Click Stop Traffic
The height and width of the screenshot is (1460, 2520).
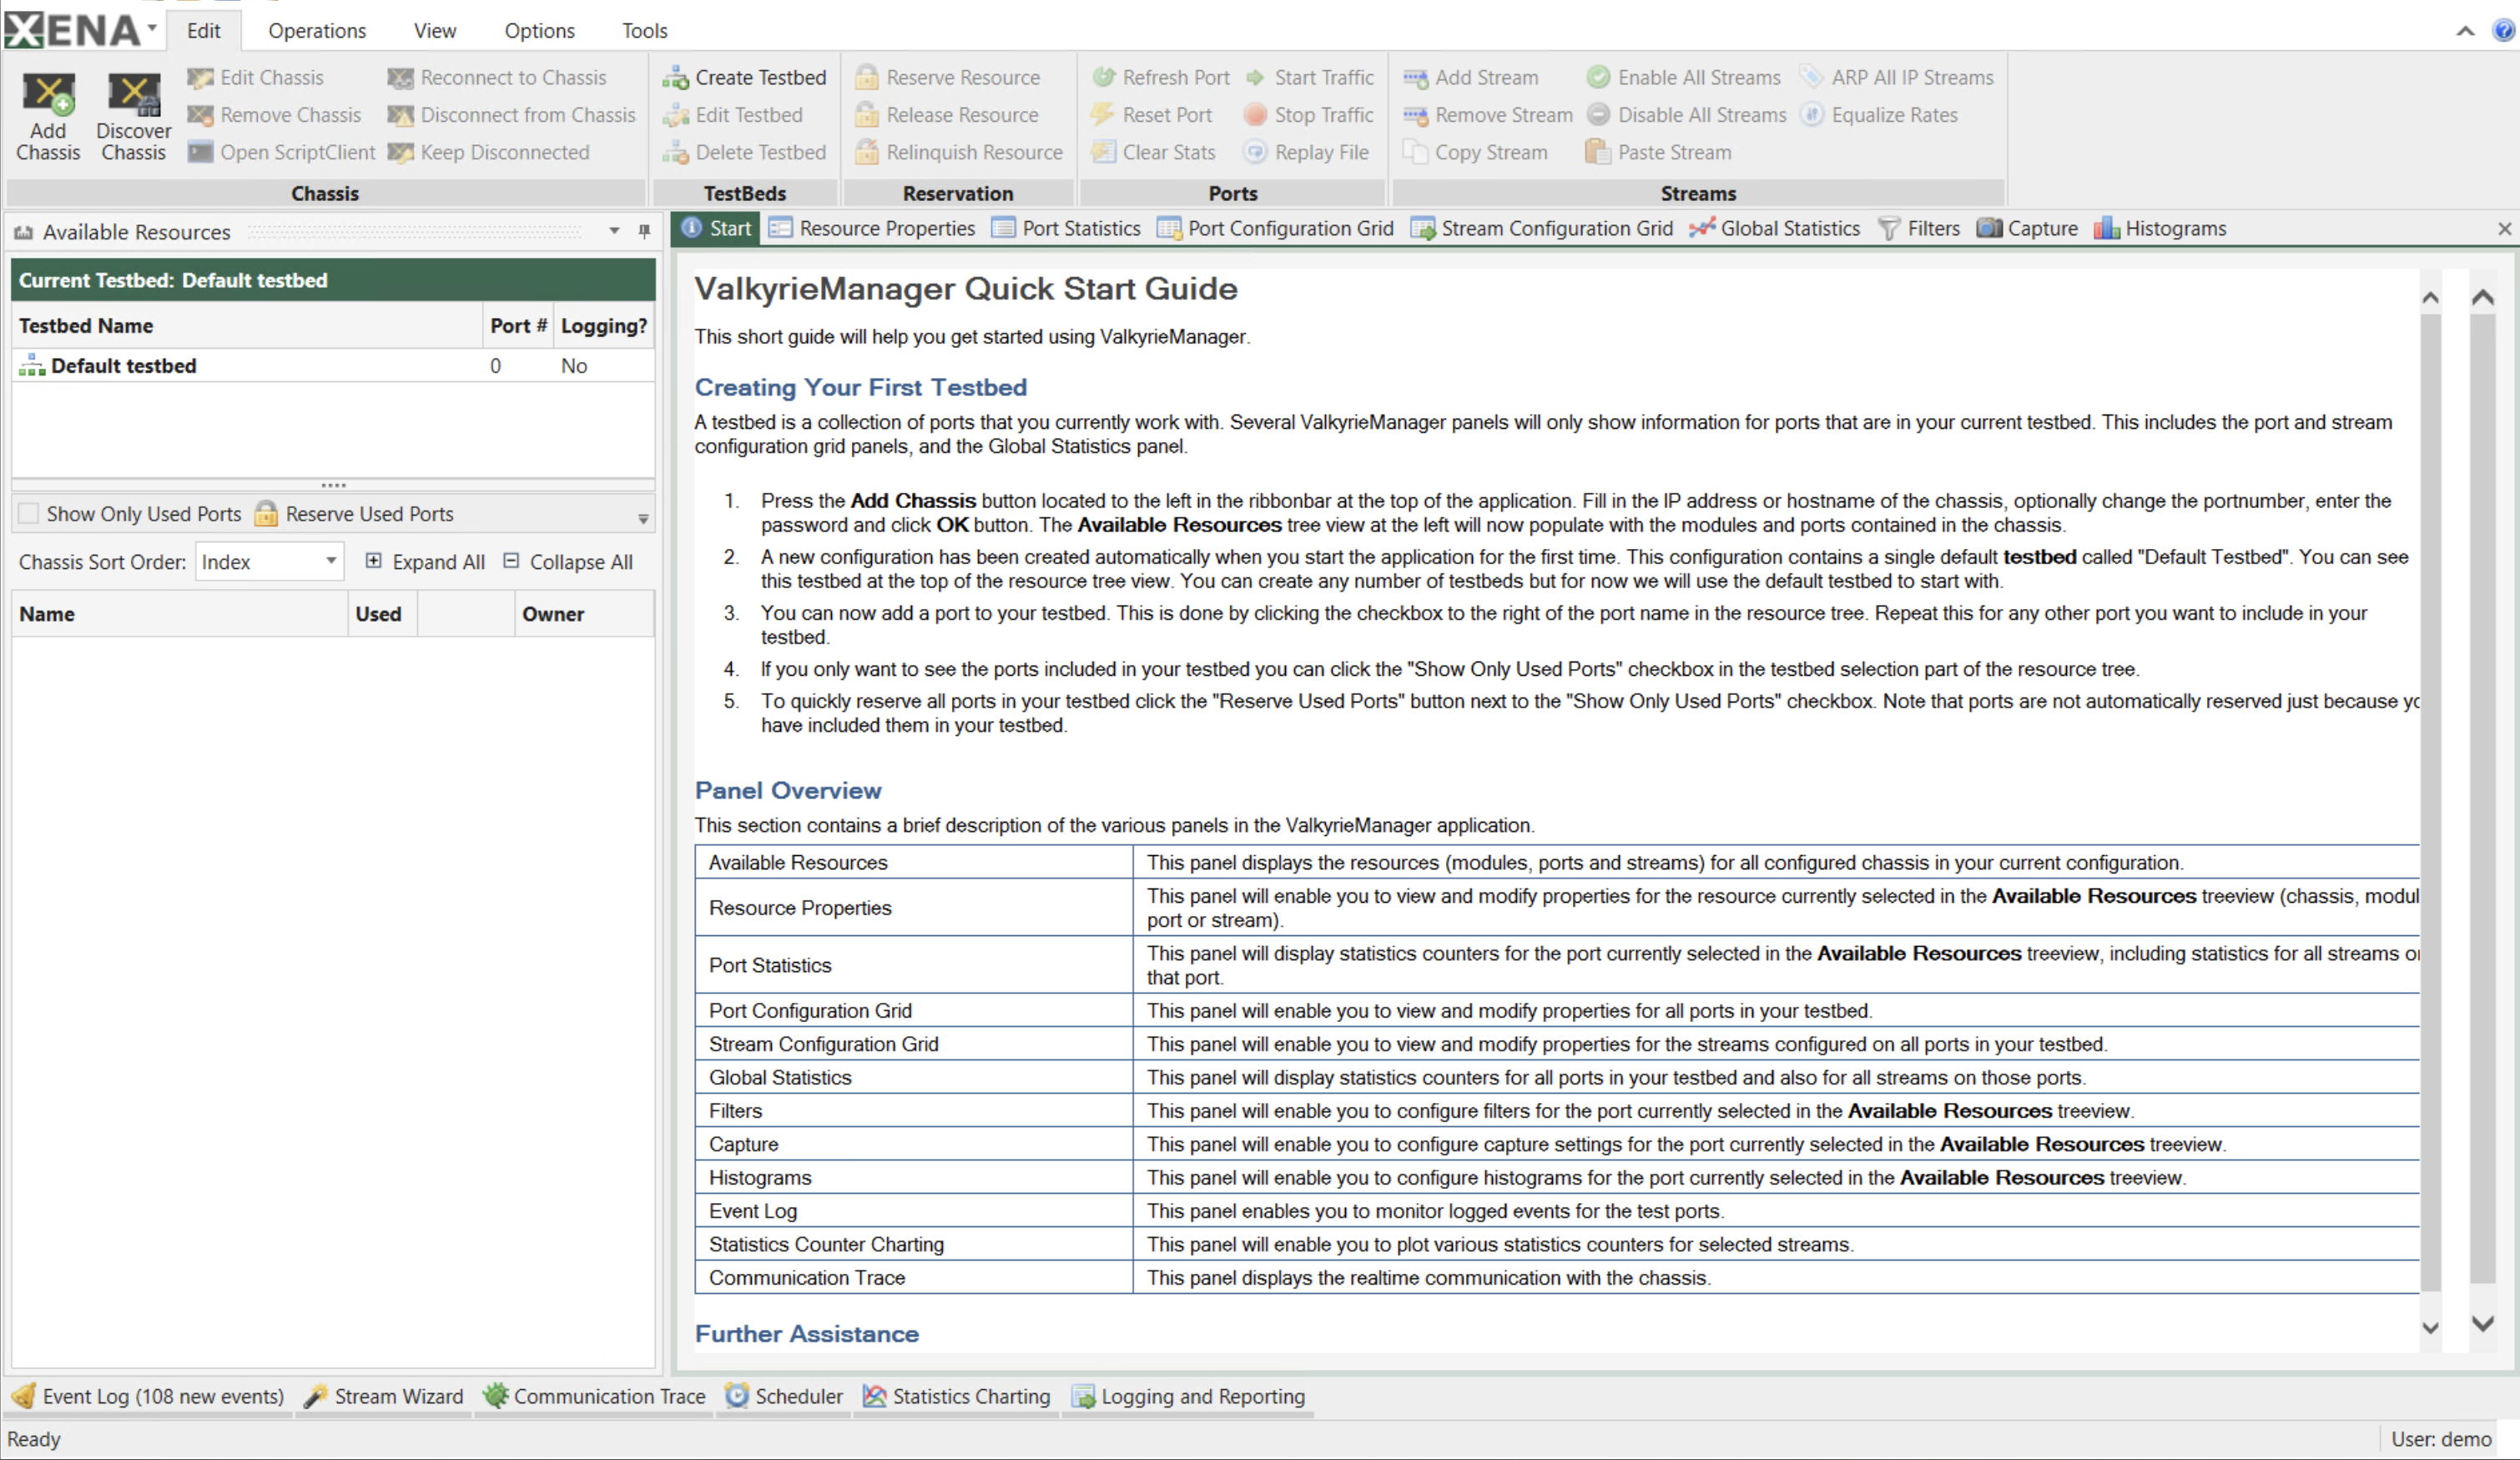click(x=1309, y=115)
